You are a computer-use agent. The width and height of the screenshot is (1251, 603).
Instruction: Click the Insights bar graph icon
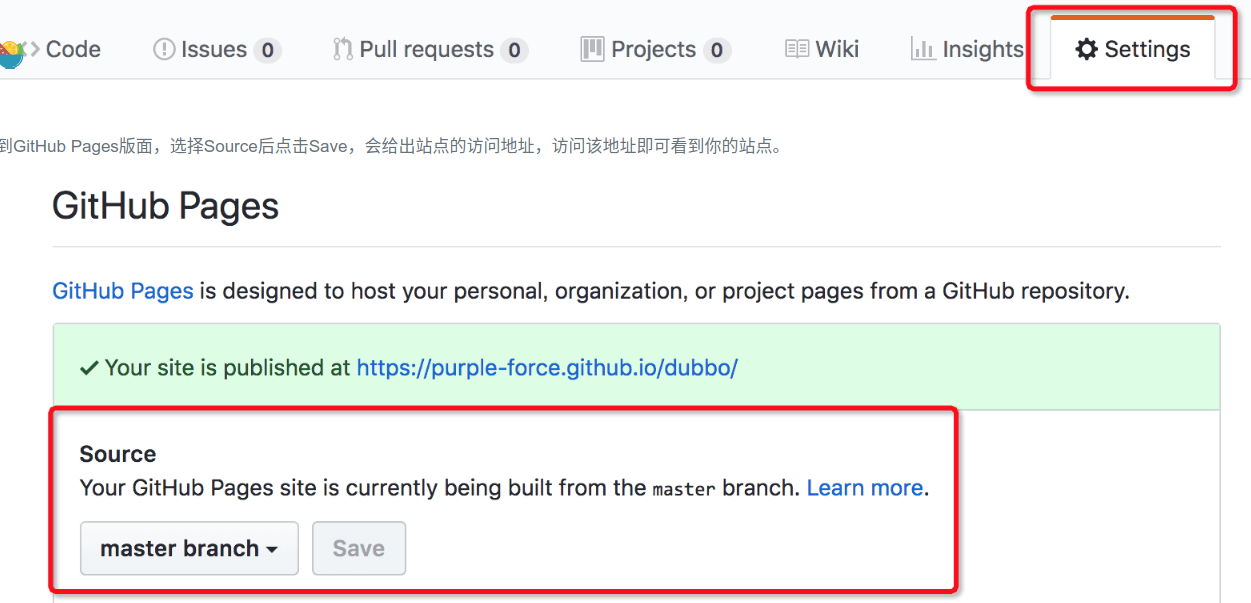point(923,48)
